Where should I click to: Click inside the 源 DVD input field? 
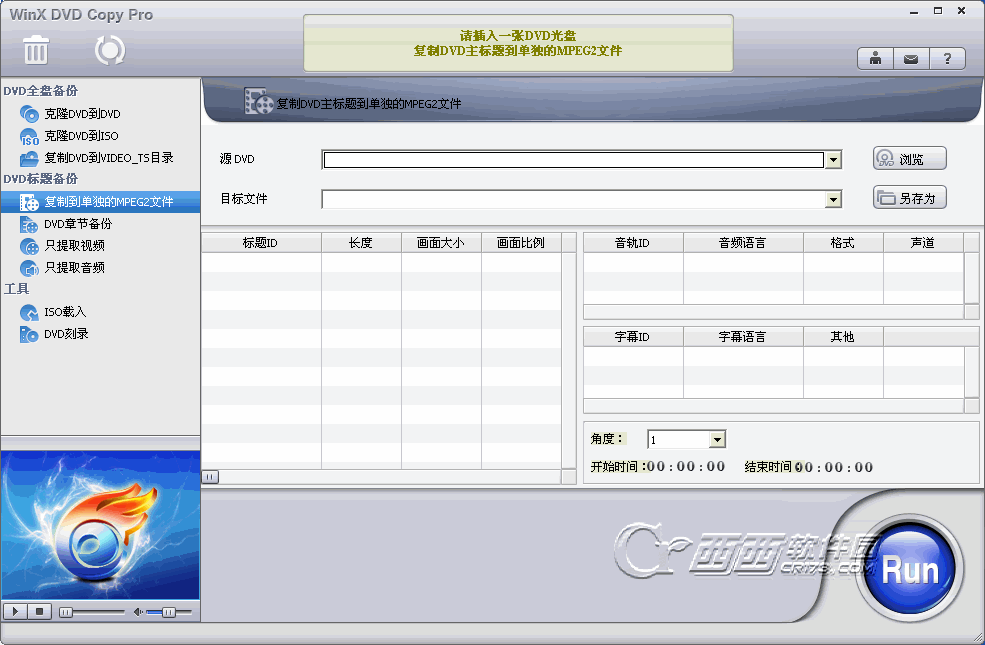point(573,160)
